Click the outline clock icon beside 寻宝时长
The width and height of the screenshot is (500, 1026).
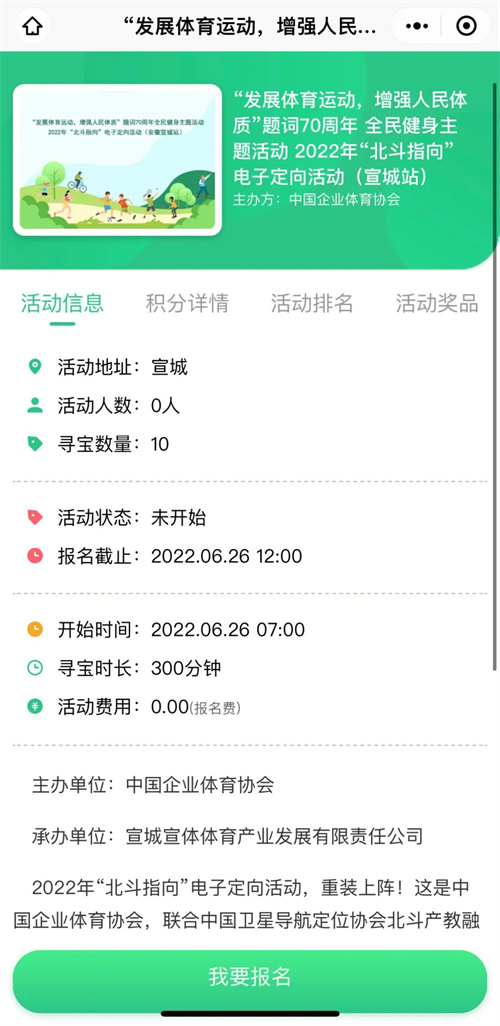click(35, 668)
